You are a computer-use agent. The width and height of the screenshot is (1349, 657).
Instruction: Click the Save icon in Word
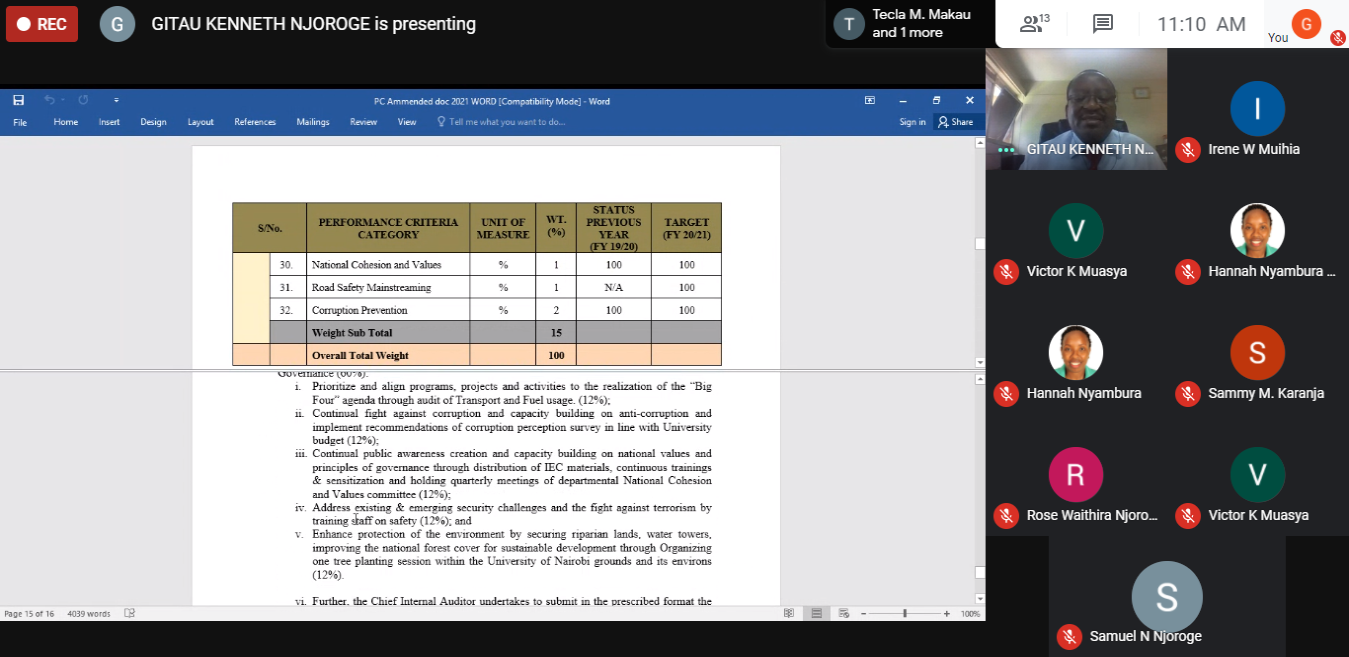click(x=18, y=100)
